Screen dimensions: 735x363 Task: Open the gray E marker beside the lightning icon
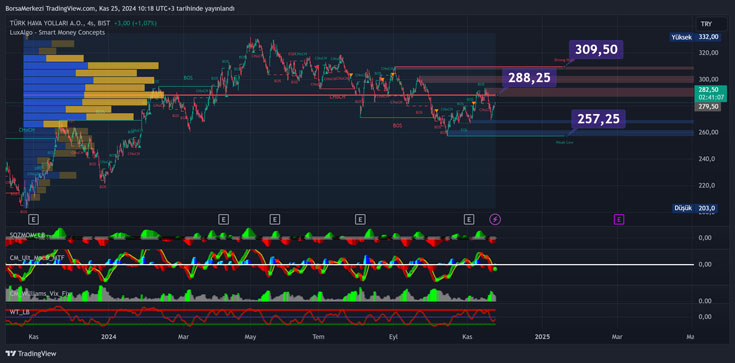469,219
